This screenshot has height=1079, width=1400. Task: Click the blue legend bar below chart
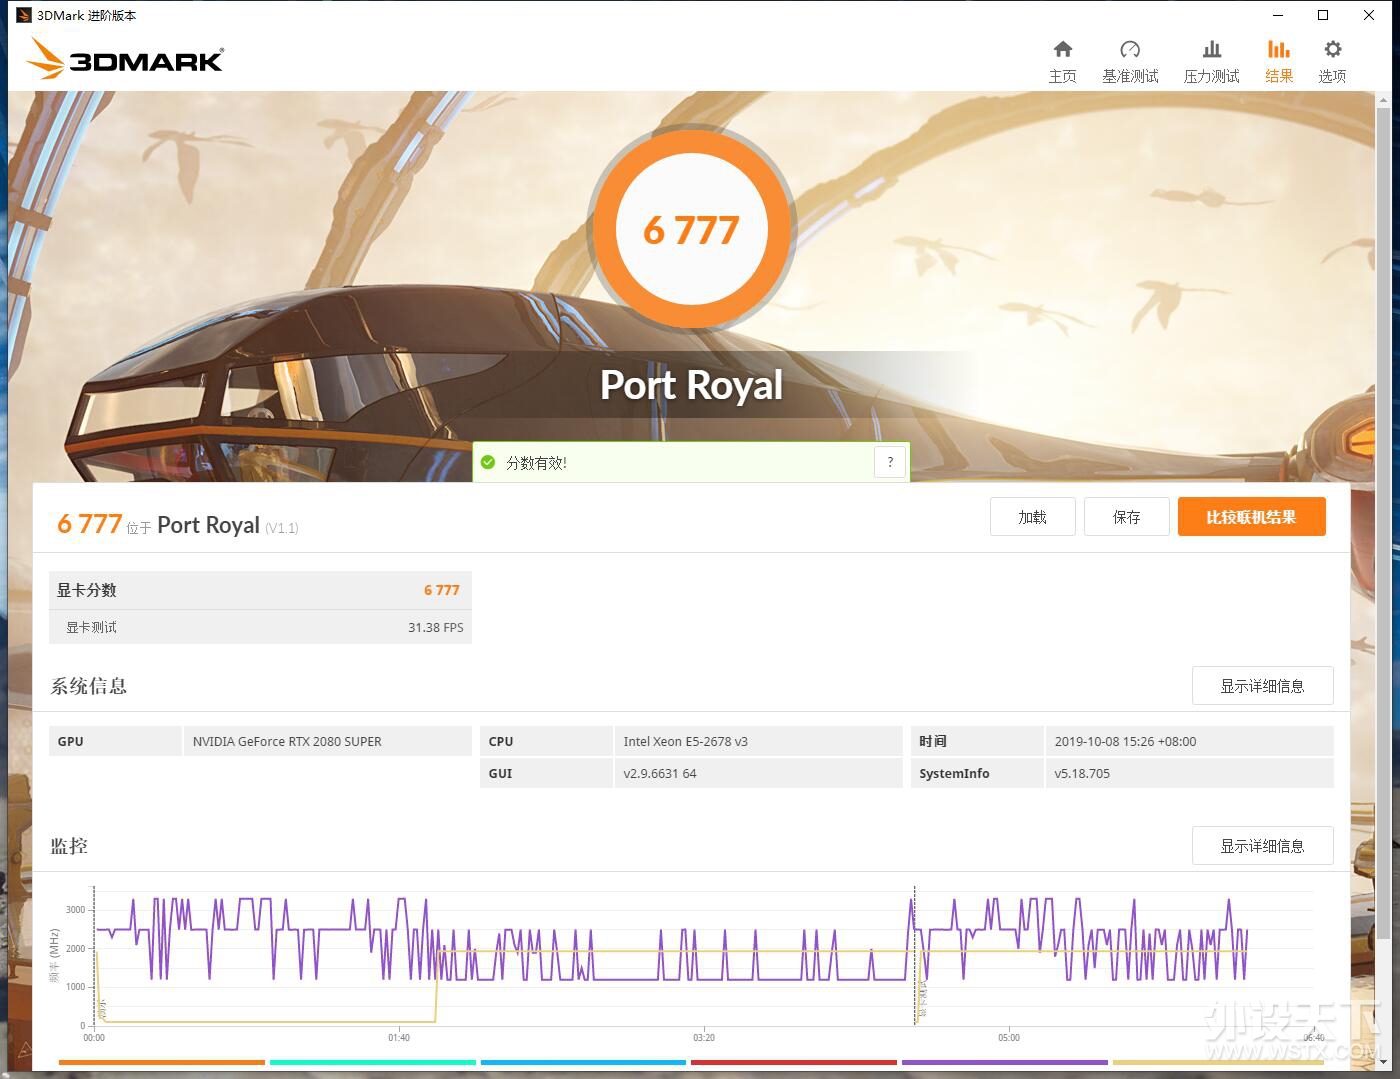[583, 1062]
